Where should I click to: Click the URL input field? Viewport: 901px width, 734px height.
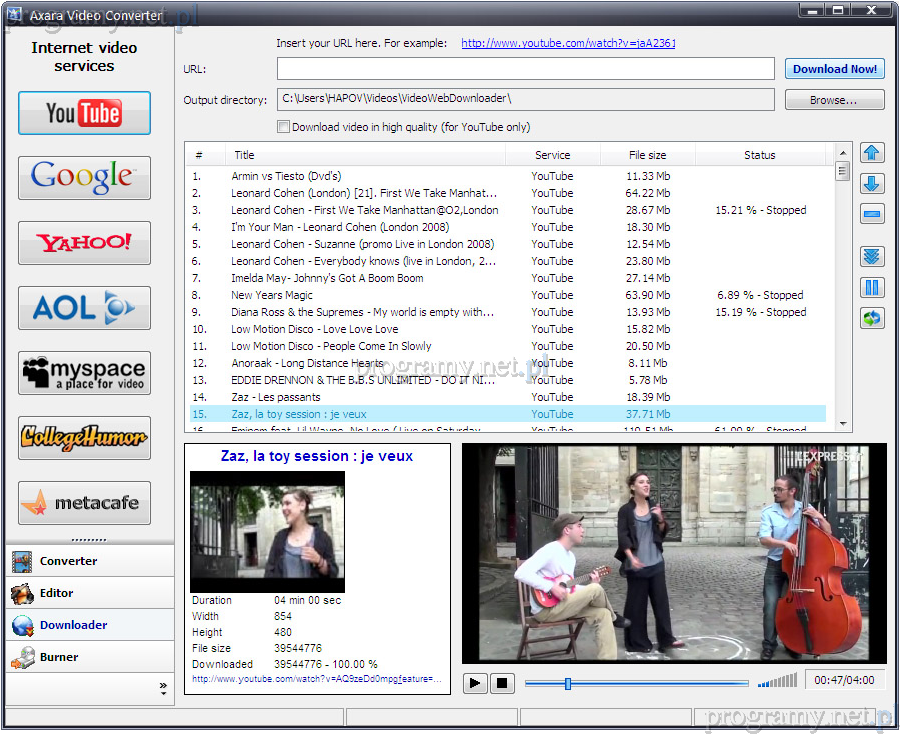tap(526, 69)
